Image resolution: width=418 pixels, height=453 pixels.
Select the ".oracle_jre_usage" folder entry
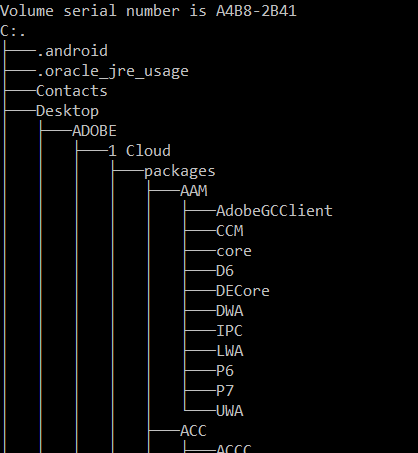pos(112,72)
